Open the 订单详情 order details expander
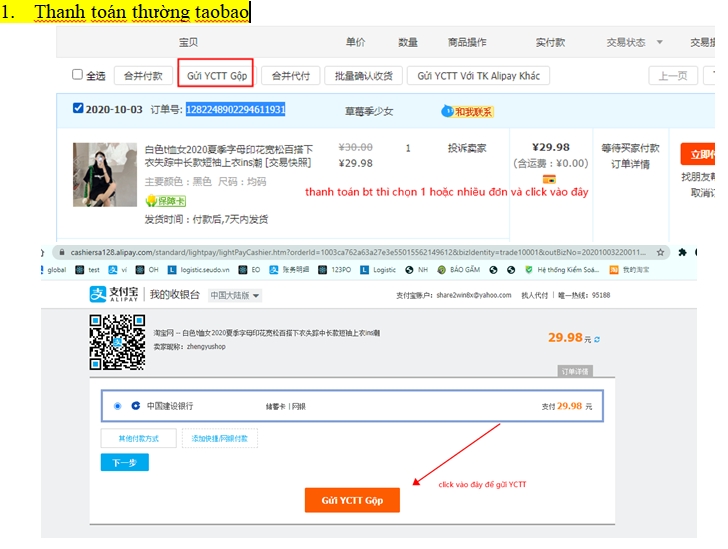This screenshot has width=728, height=549. (x=574, y=371)
